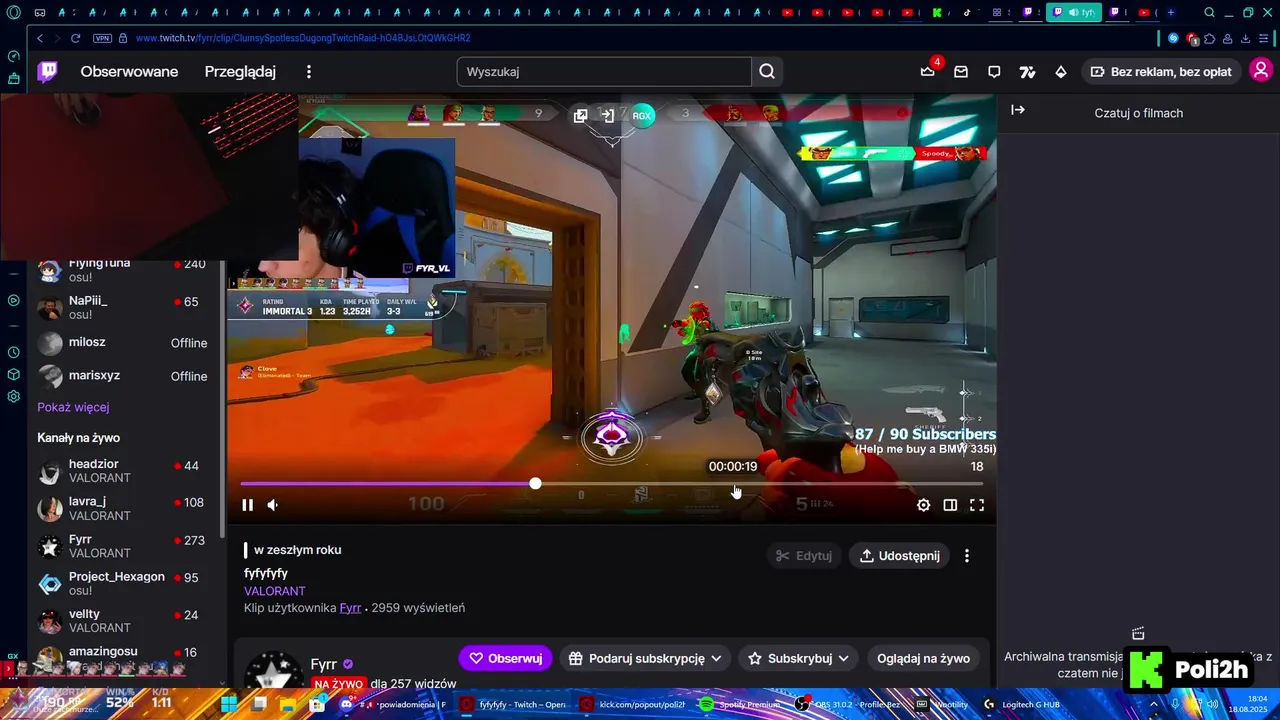Click the Fyrr channel name heading
This screenshot has width=1280, height=720.
click(x=324, y=664)
